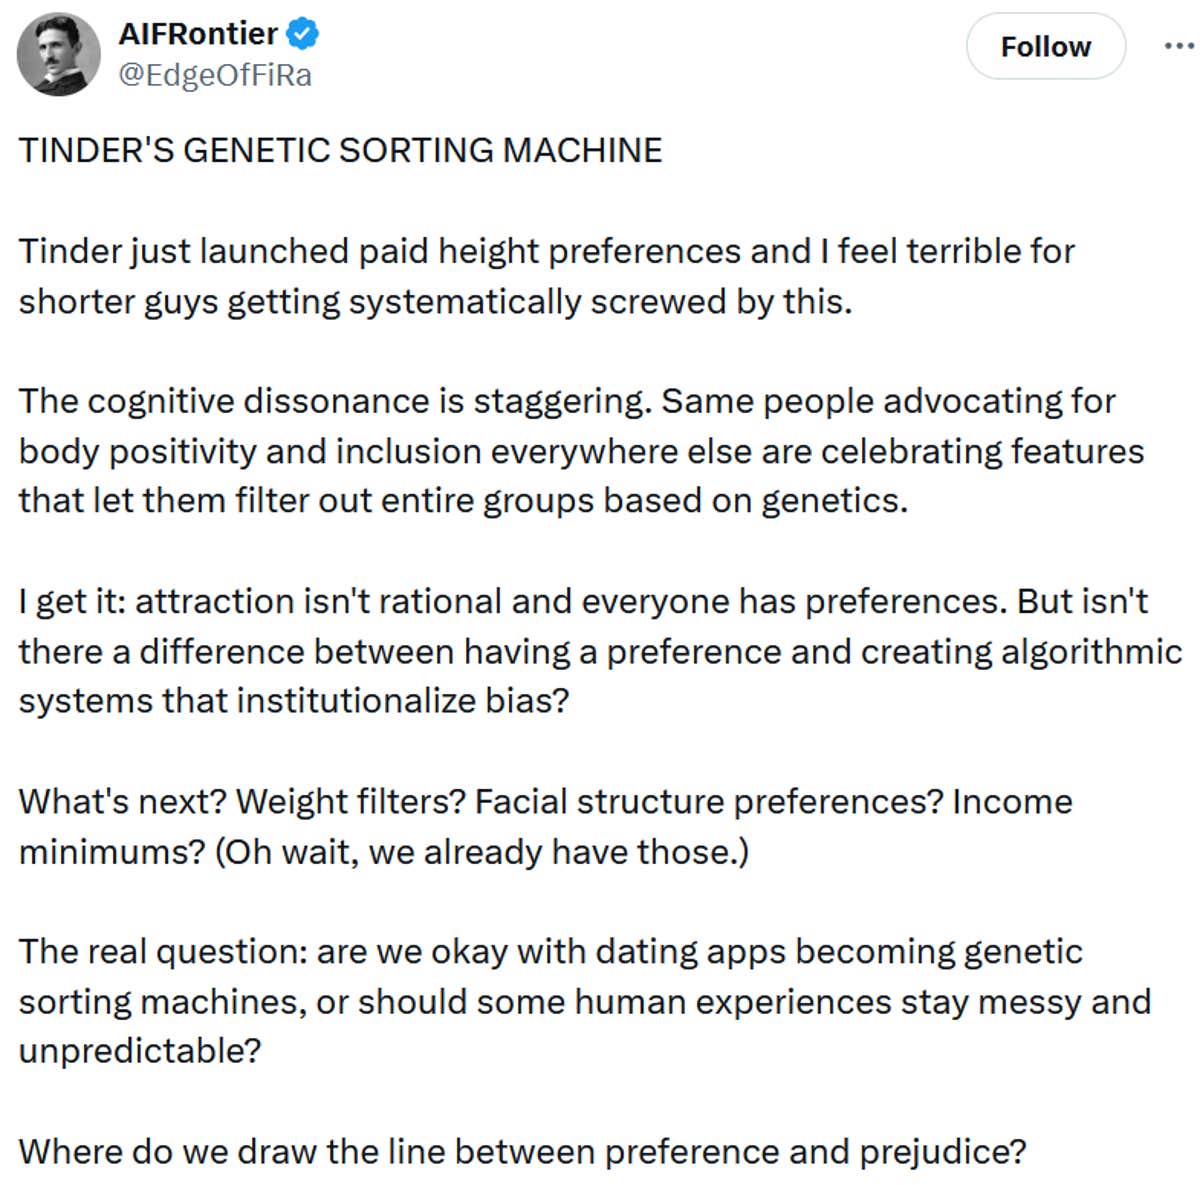
Task: Click the Follow button
Action: (x=1046, y=46)
